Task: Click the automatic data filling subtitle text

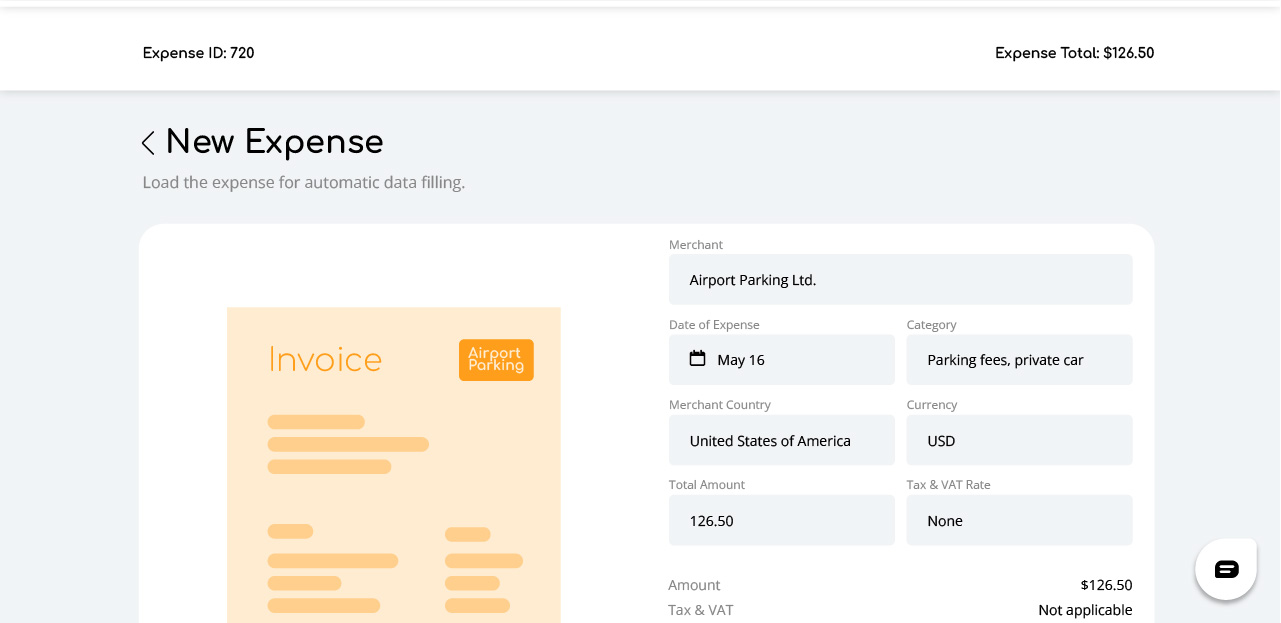Action: click(x=304, y=182)
